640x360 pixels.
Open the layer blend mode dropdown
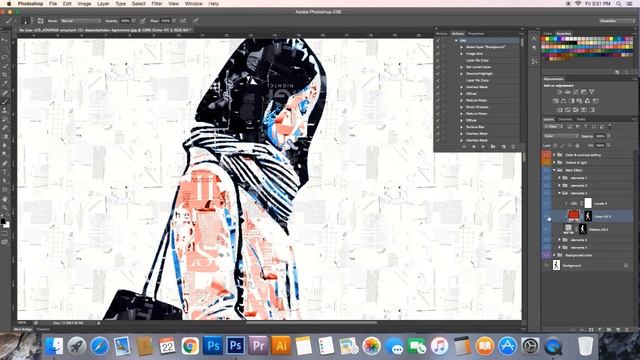(x=561, y=136)
